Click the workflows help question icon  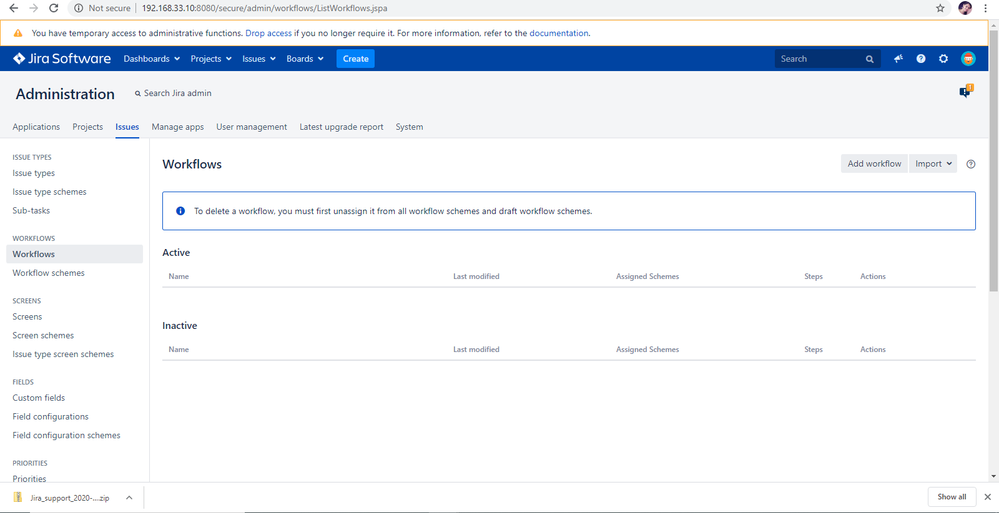971,164
